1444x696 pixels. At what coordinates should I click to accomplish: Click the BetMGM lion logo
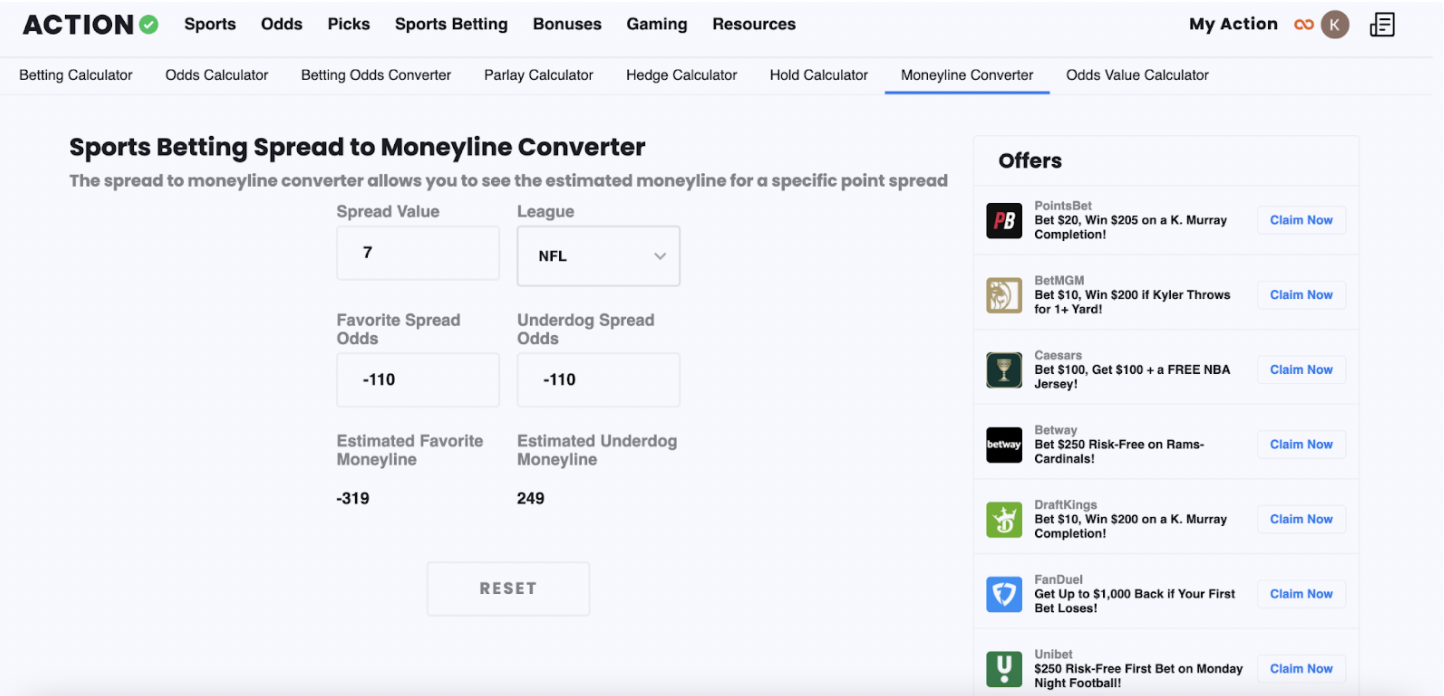click(1004, 295)
